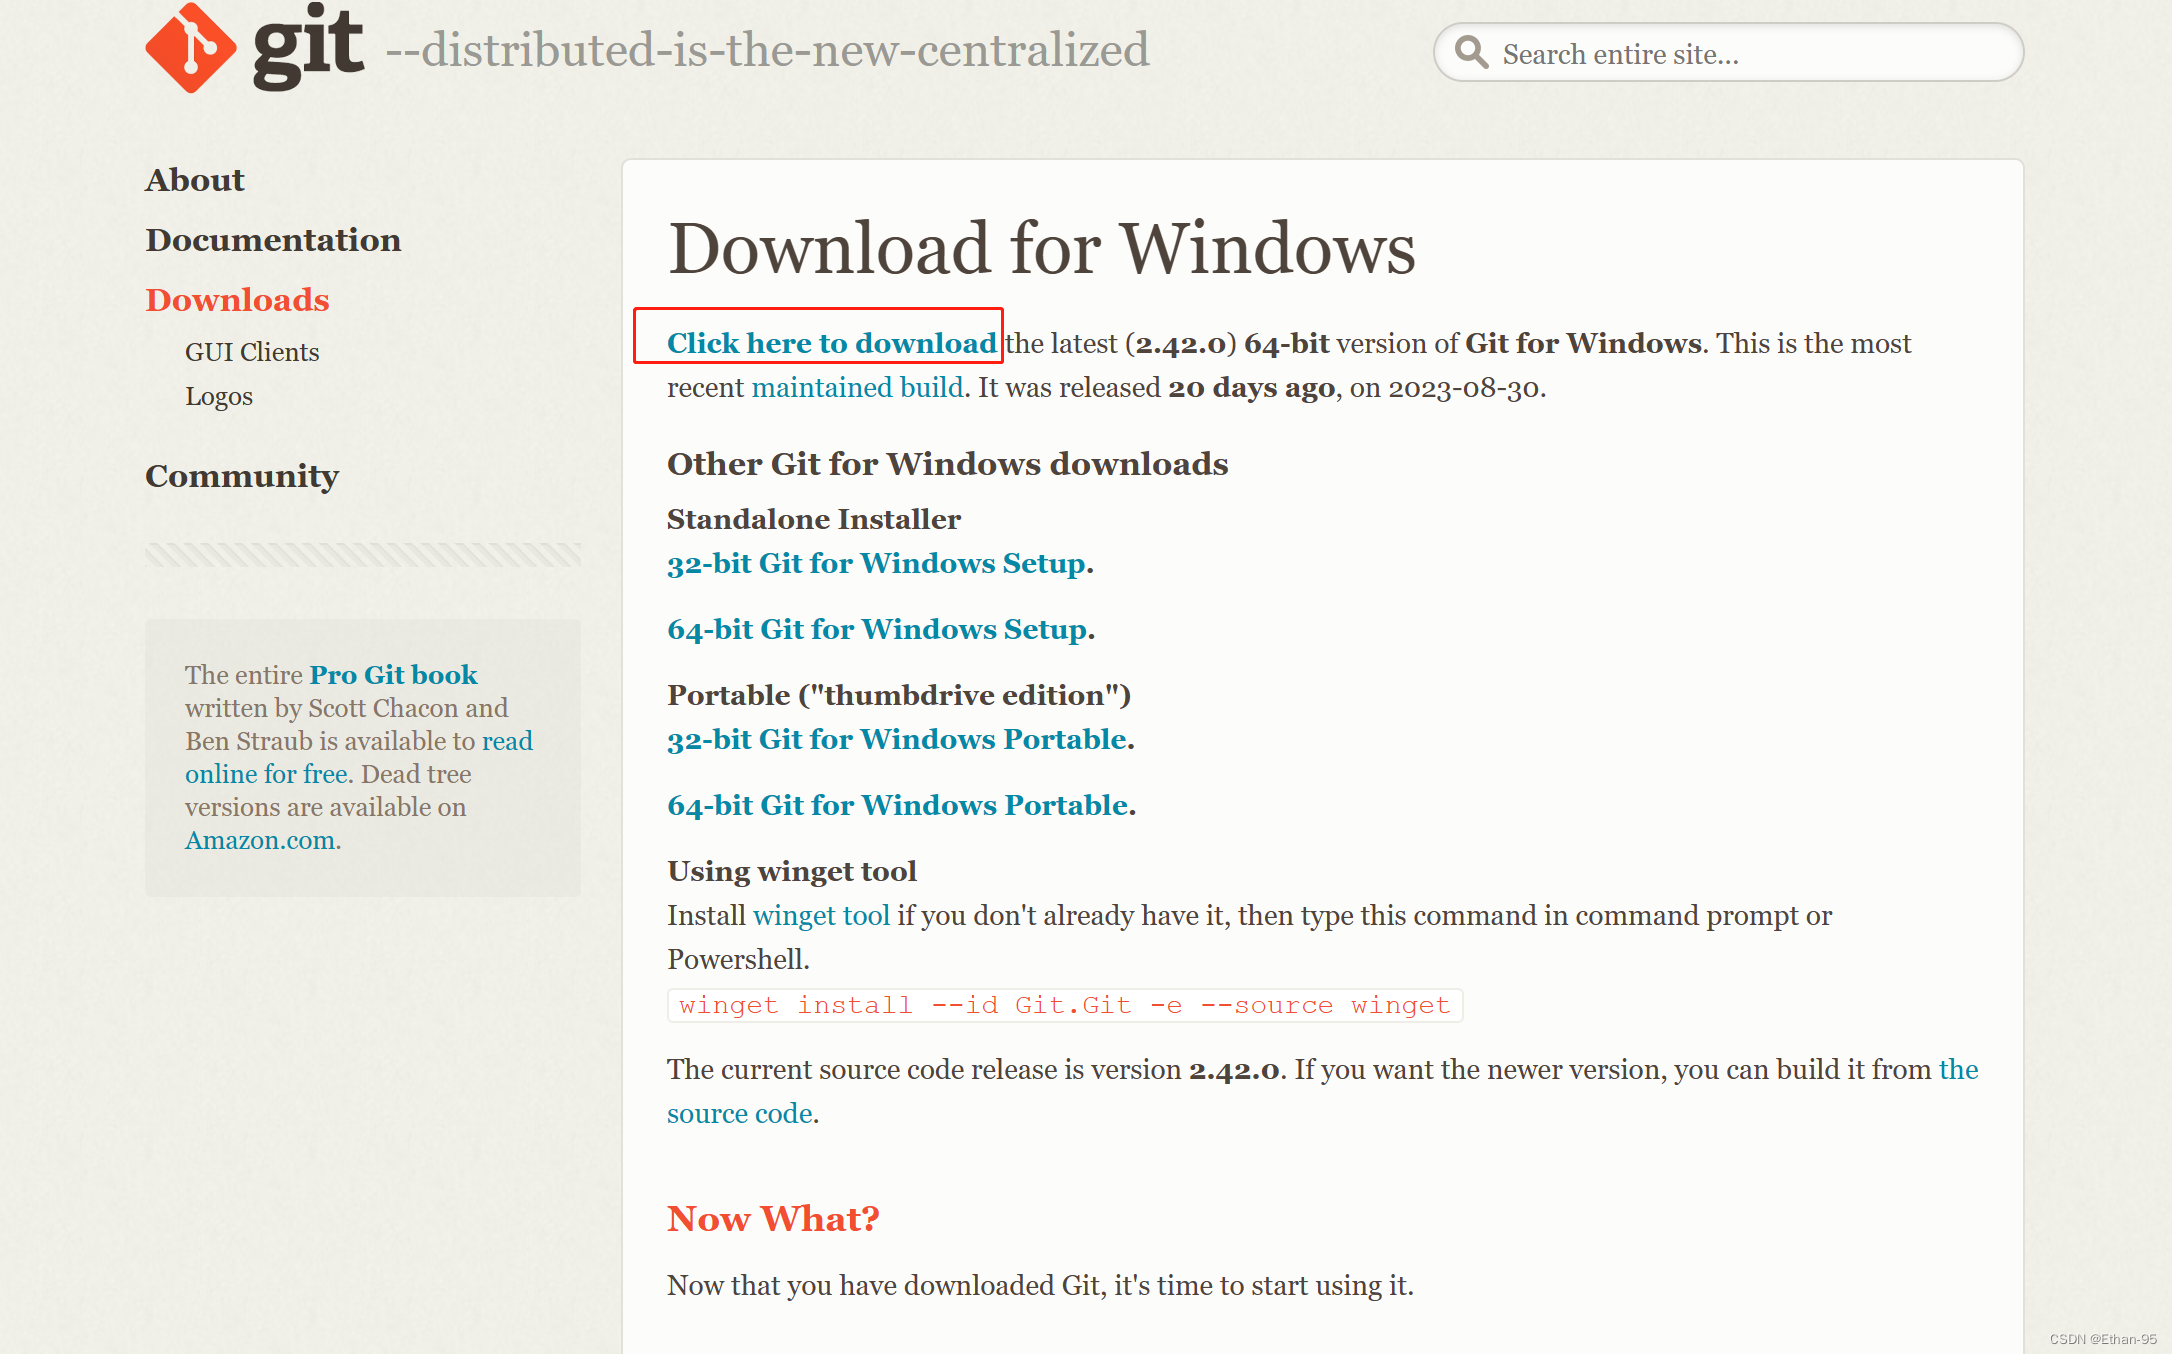
Task: Download 32-bit Git for Windows Portable
Action: point(897,739)
